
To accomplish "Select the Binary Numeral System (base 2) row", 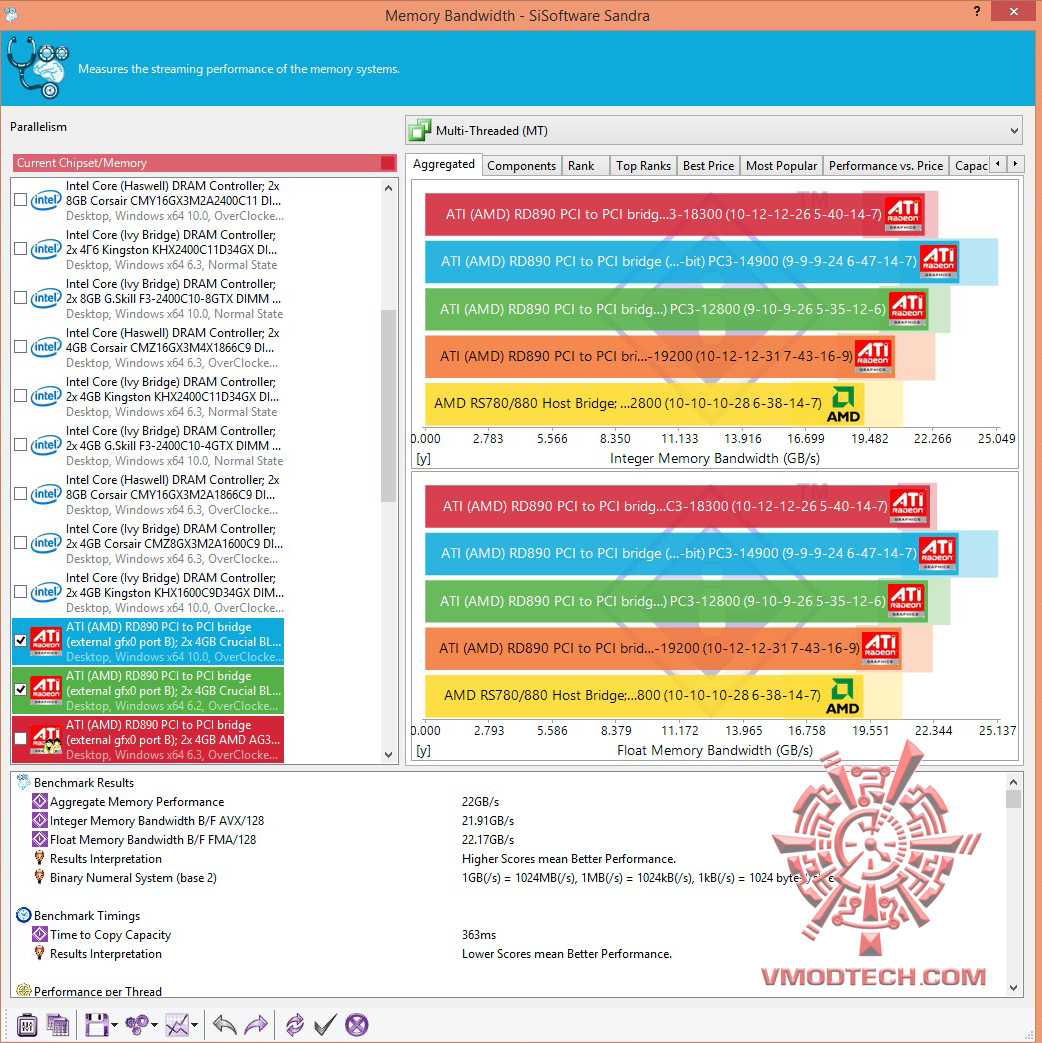I will 509,878.
